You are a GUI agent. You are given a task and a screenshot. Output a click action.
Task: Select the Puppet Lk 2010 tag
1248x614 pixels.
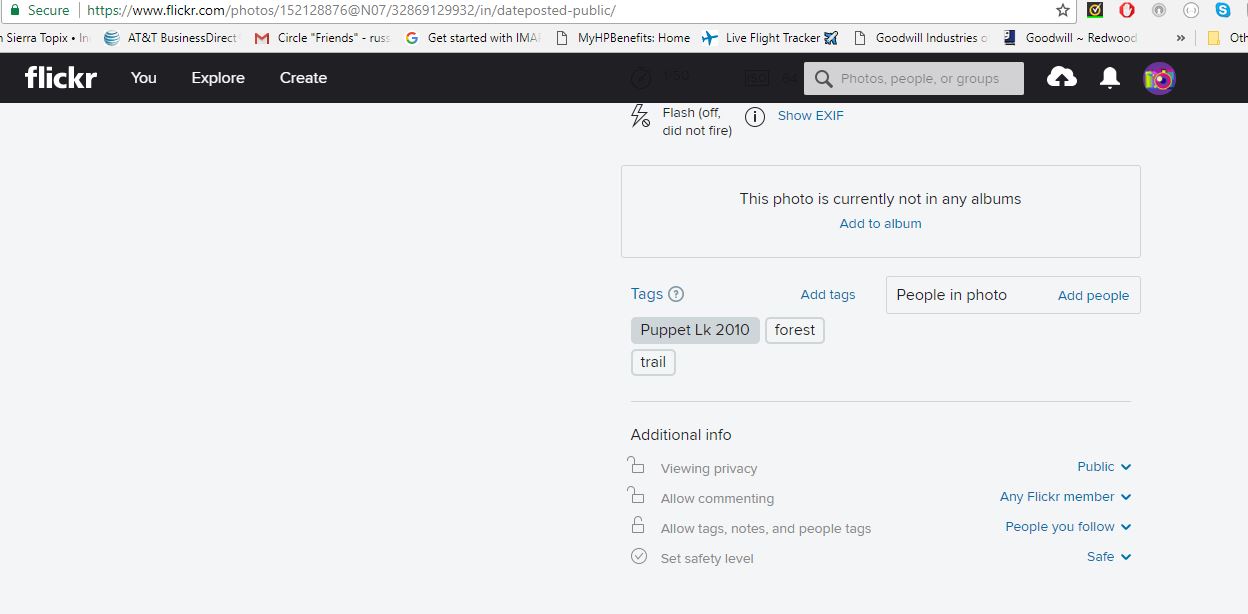tap(695, 330)
